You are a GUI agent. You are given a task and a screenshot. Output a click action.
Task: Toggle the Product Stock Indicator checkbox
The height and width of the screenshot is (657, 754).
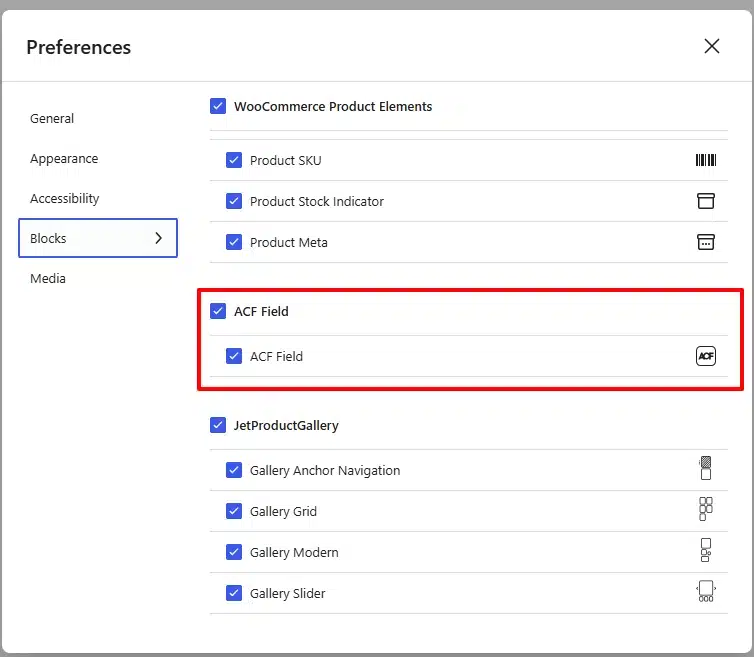234,201
